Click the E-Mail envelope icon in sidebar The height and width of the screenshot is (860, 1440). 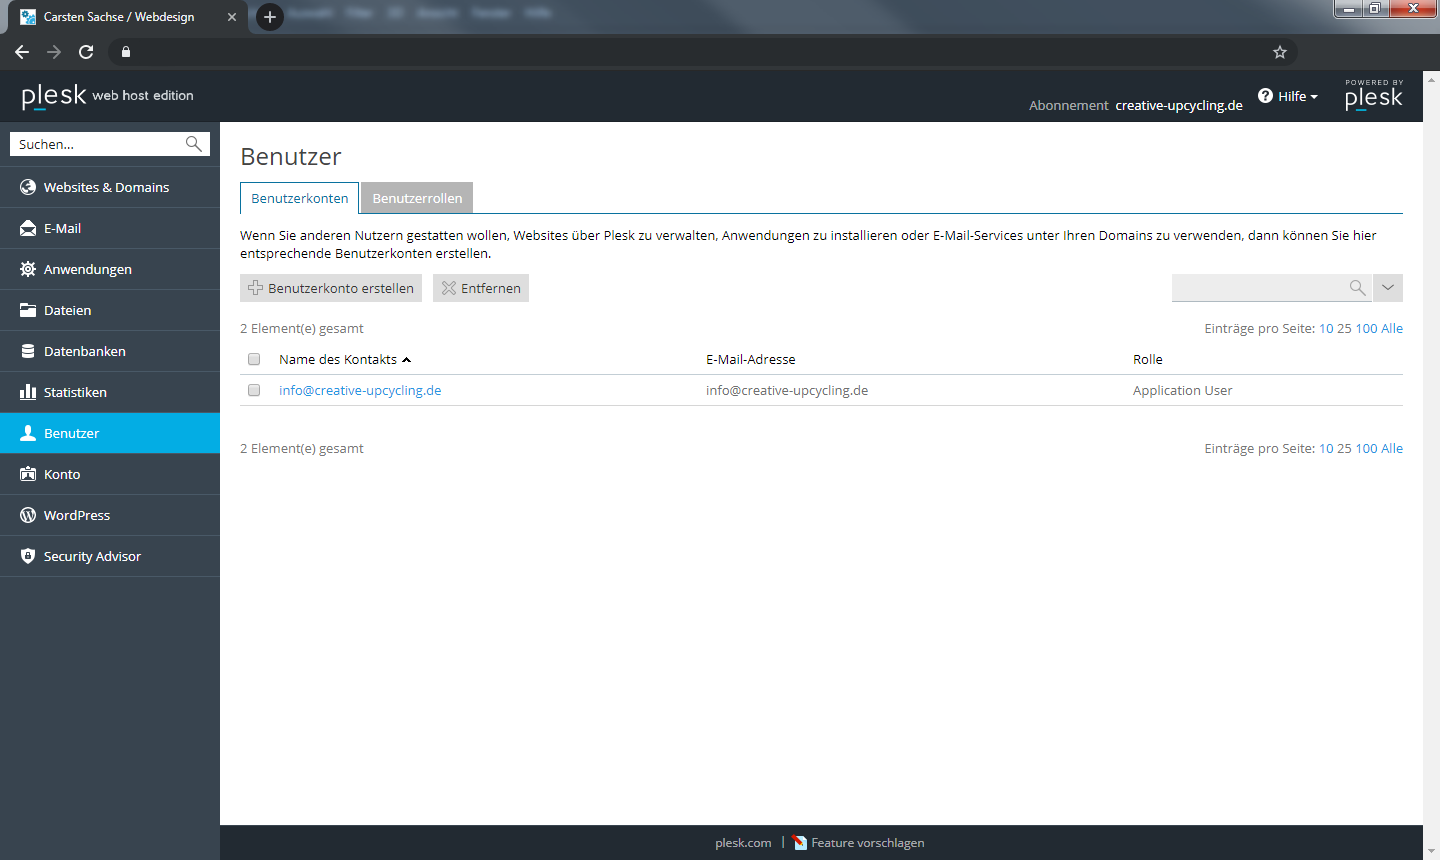(x=28, y=228)
